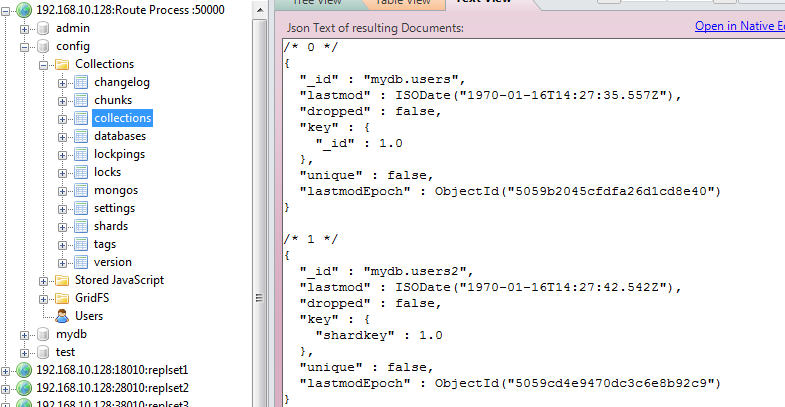Click the lockpings collection table icon
This screenshot has width=785, height=407.
click(x=81, y=154)
